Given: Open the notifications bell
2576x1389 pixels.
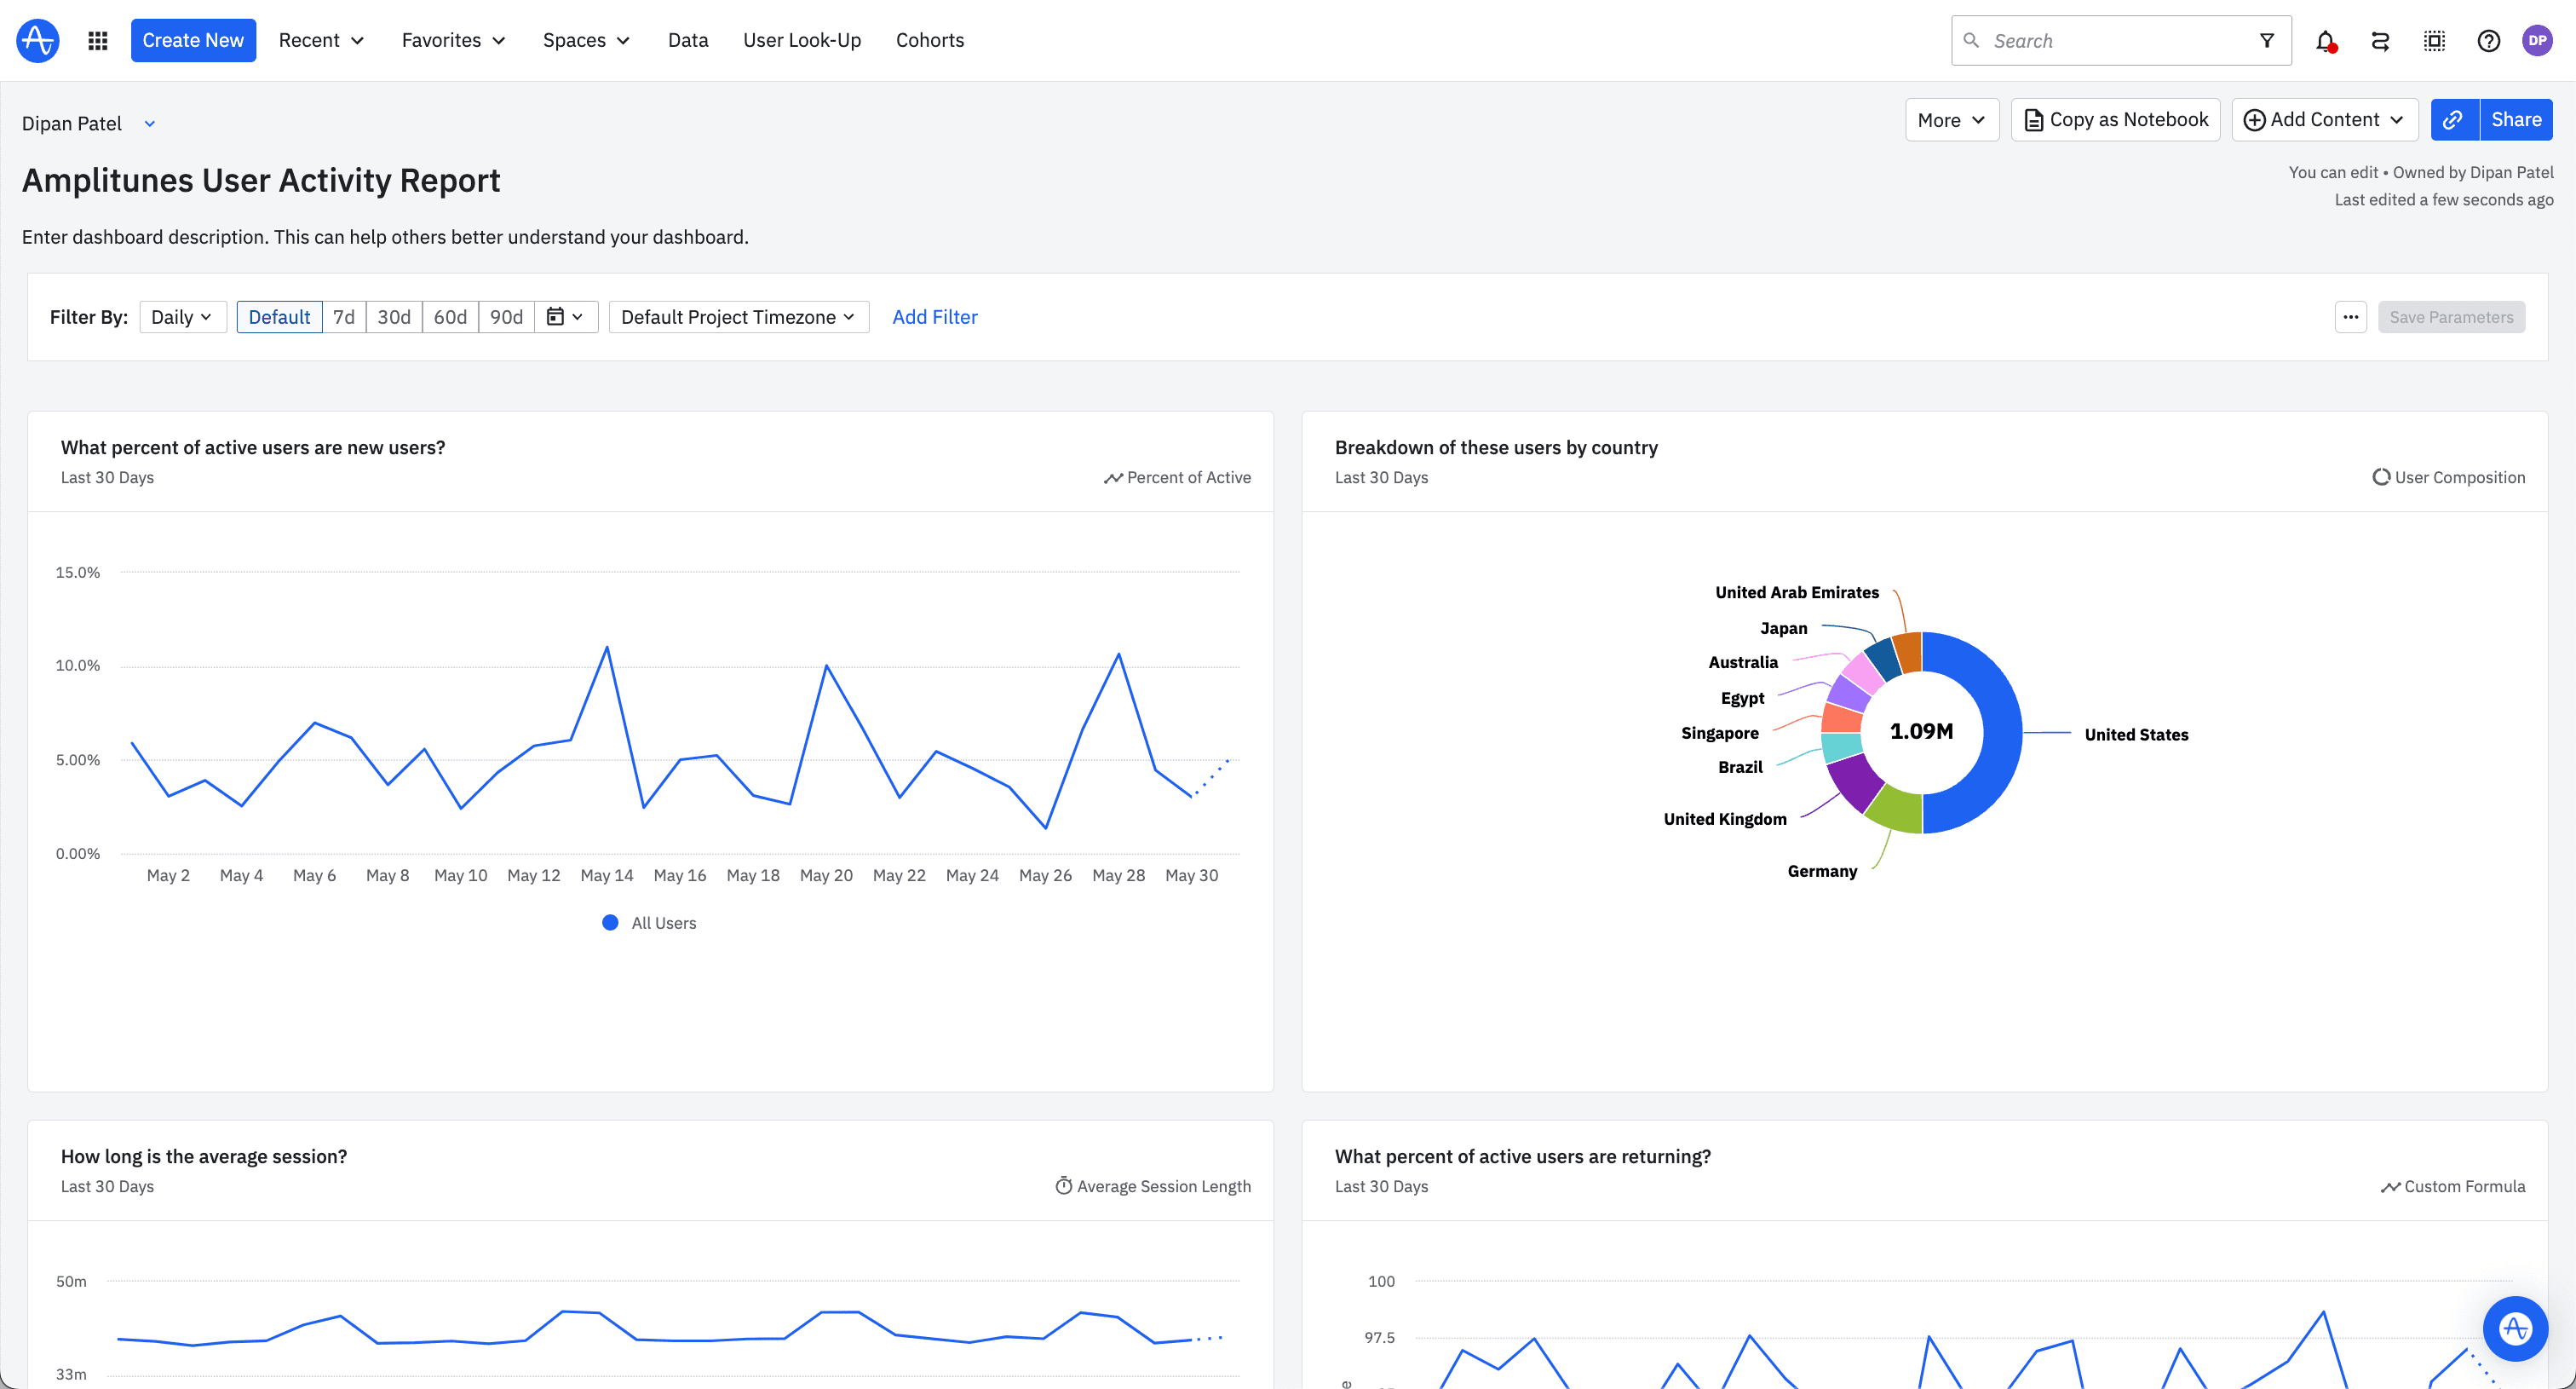Looking at the screenshot, I should [x=2325, y=40].
